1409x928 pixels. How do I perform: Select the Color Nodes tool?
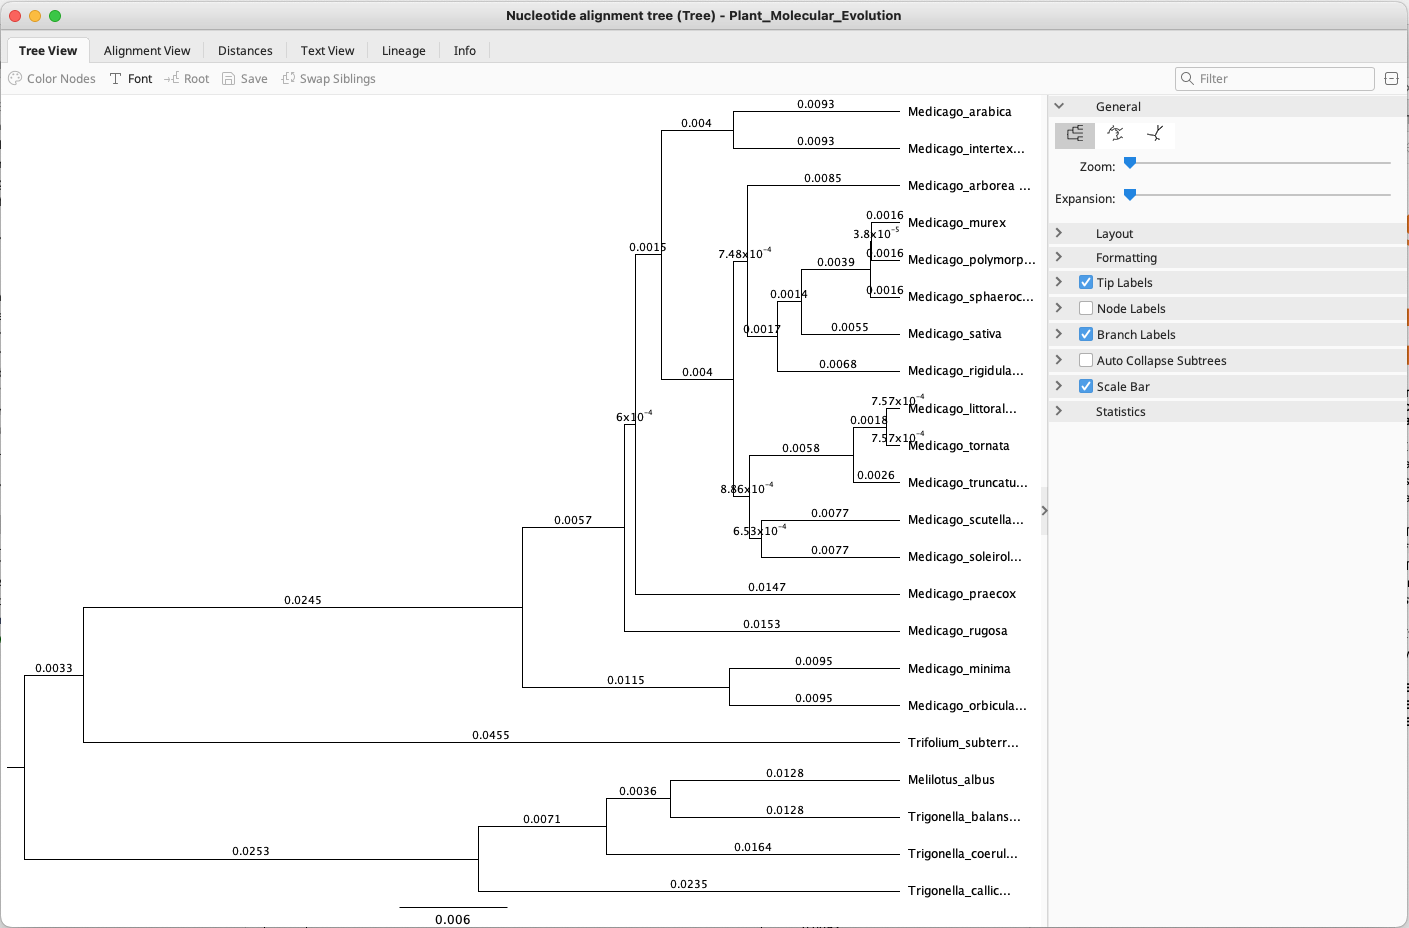(x=51, y=78)
